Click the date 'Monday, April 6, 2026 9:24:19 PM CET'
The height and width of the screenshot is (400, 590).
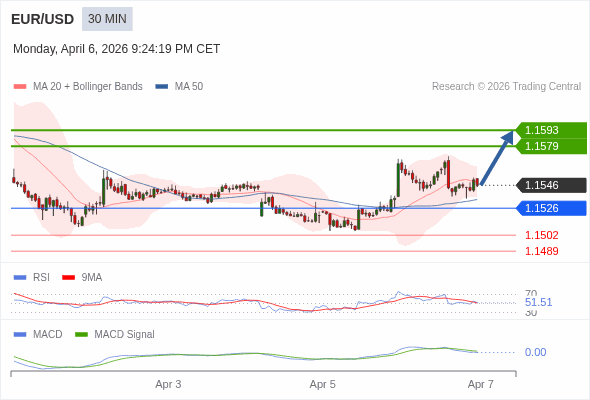(116, 49)
